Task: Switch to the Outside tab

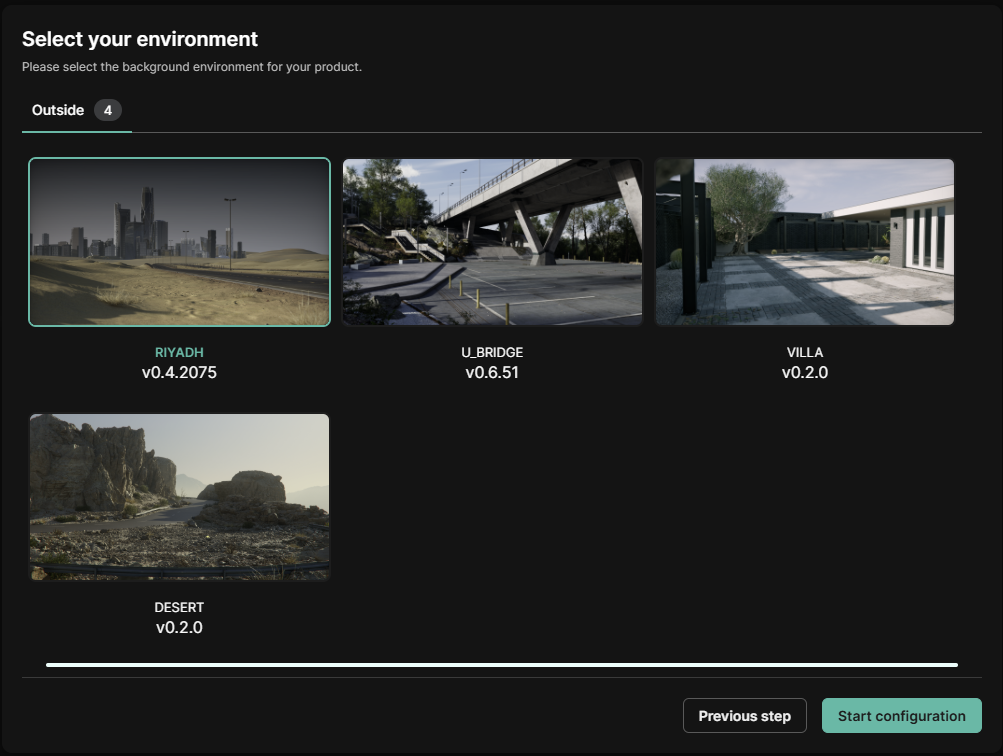Action: pos(58,110)
